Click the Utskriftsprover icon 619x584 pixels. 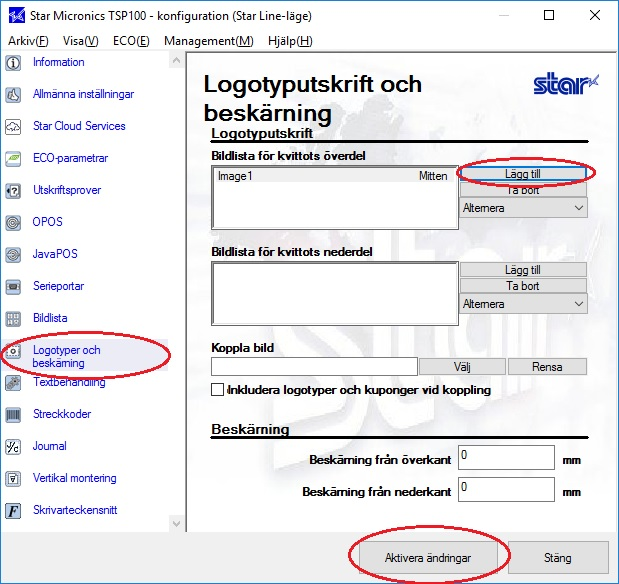(x=13, y=191)
